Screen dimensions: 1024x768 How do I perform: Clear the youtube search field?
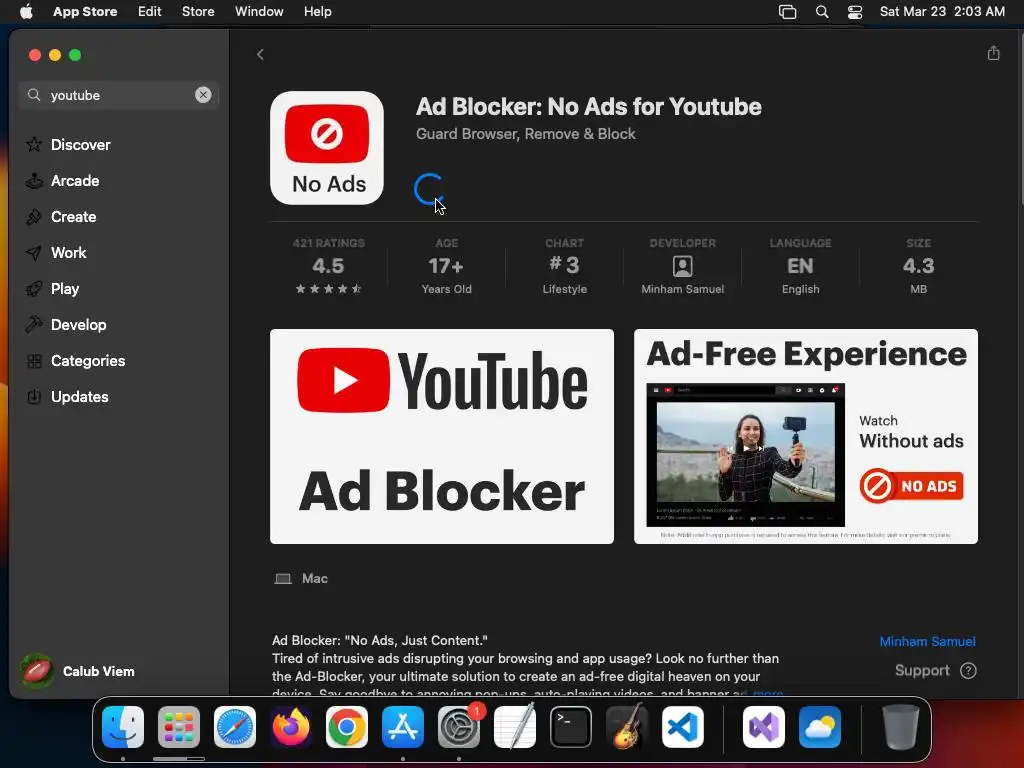(x=203, y=95)
